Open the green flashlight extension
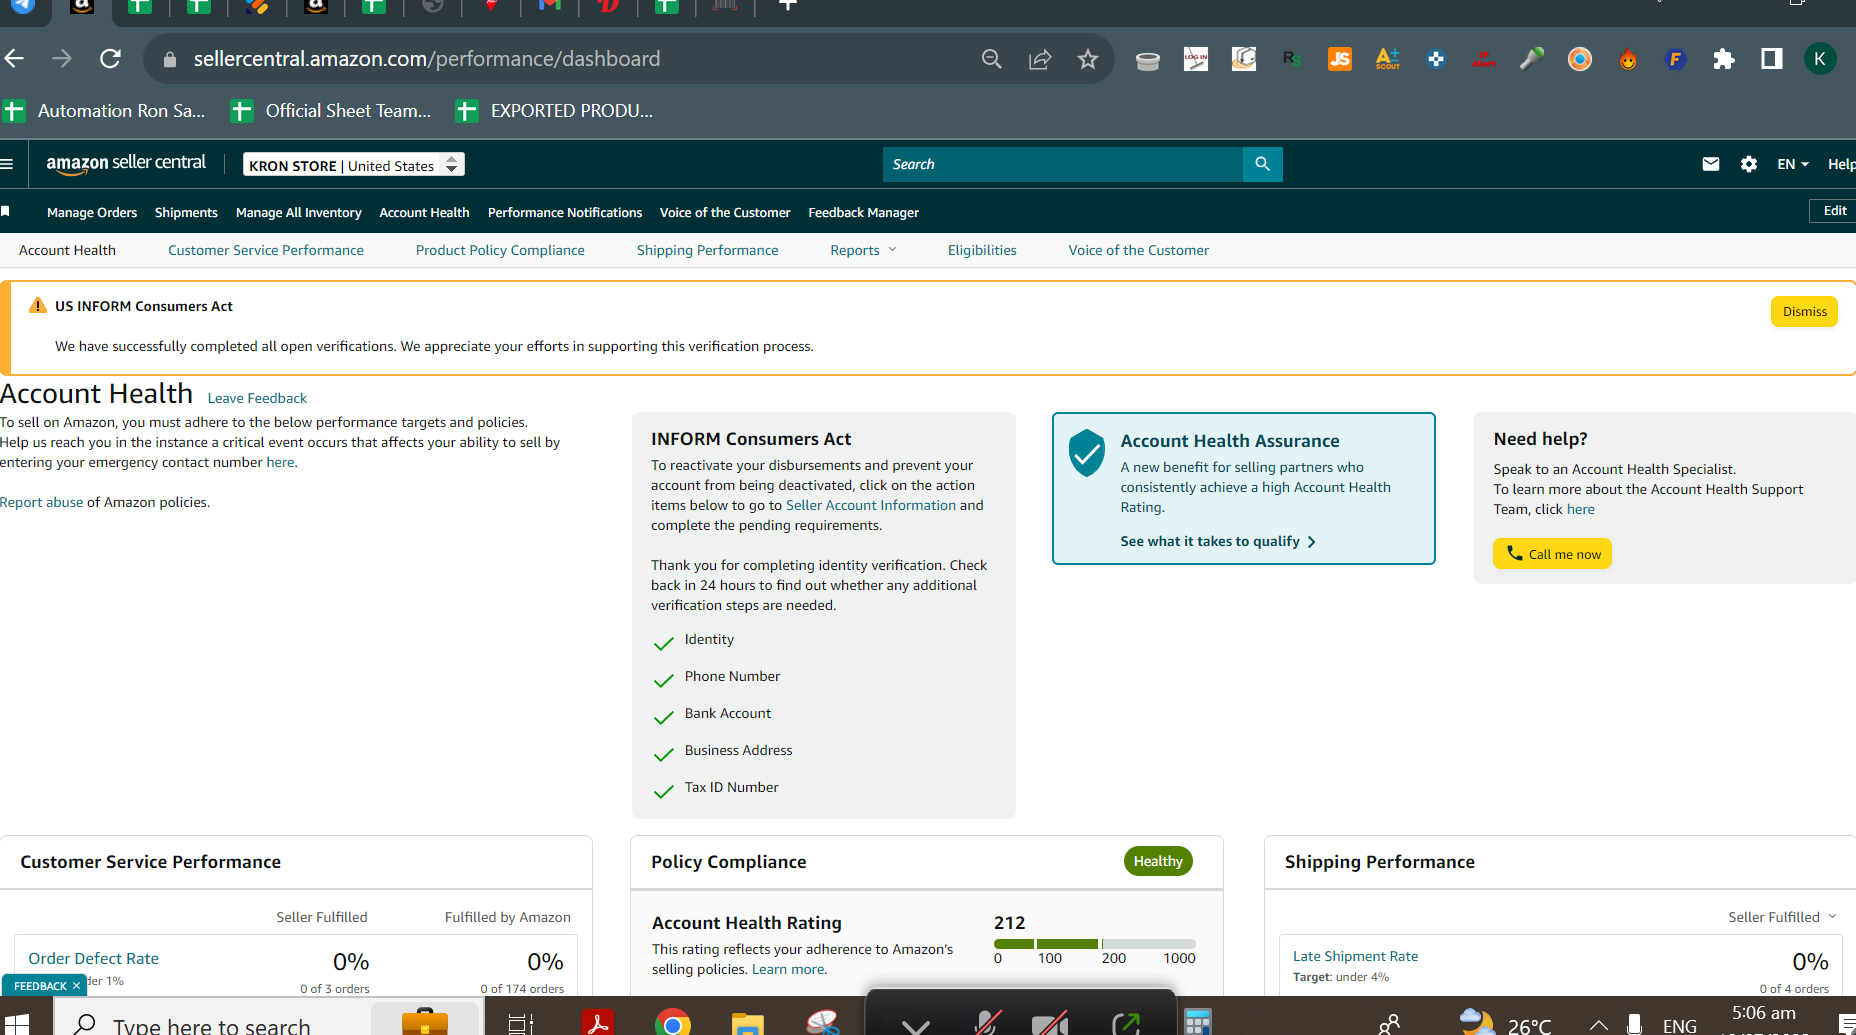Screen dimensions: 1856x1035 click(x=1532, y=59)
